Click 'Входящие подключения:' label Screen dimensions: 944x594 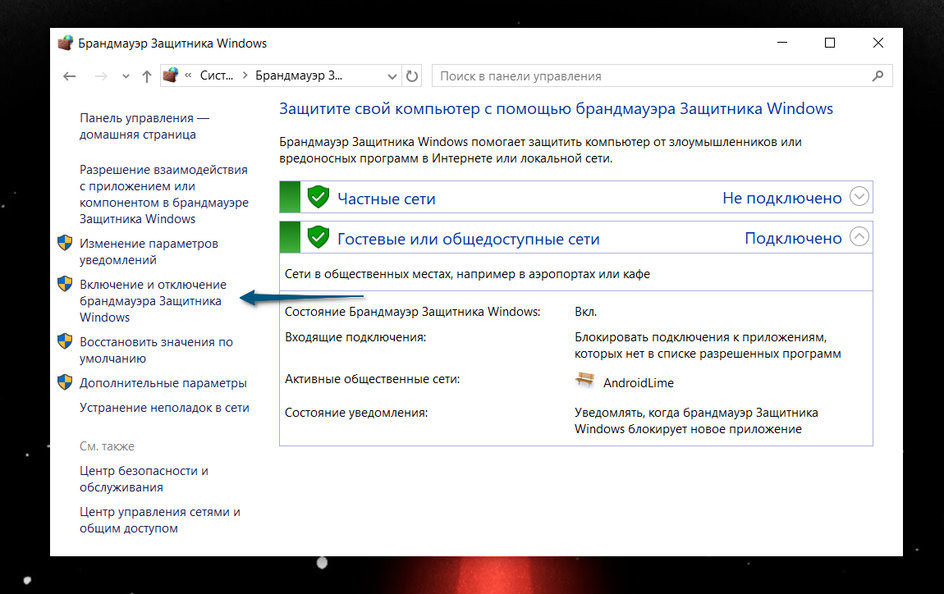[x=355, y=337]
